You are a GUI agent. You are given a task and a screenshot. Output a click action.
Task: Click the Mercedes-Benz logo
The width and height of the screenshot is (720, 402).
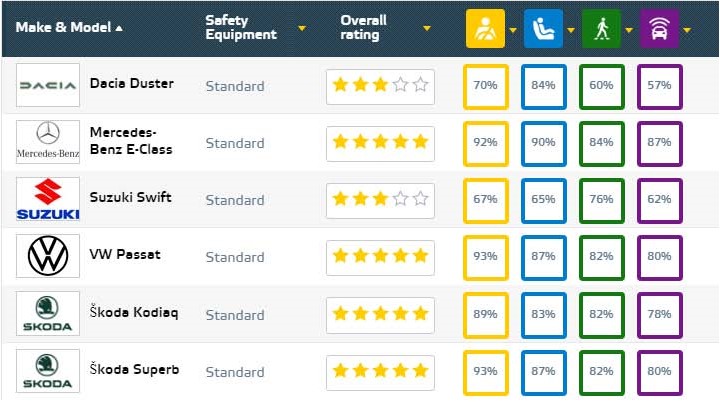click(47, 142)
